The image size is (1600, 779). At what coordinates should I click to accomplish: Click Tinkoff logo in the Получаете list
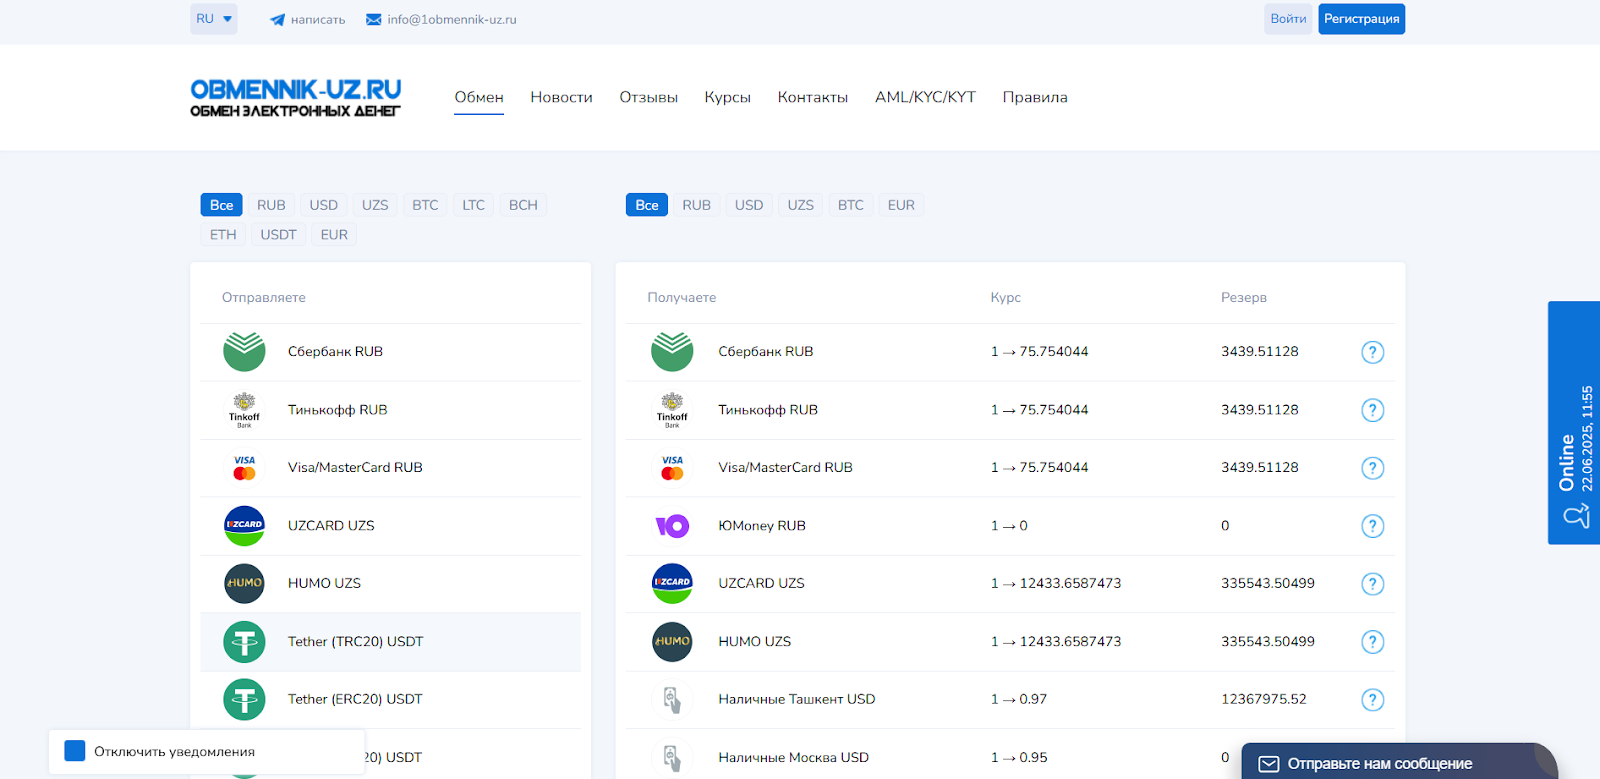tap(672, 410)
